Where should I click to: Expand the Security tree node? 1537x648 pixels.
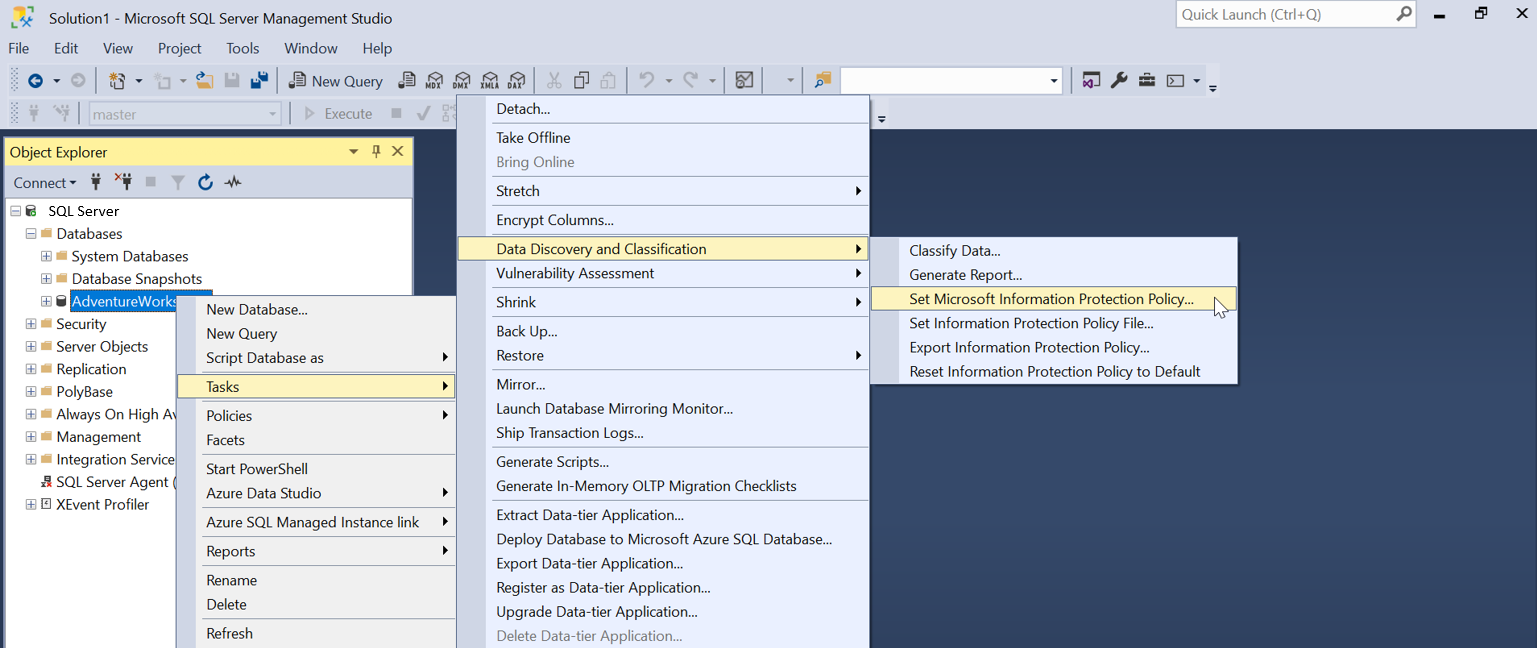tap(29, 323)
